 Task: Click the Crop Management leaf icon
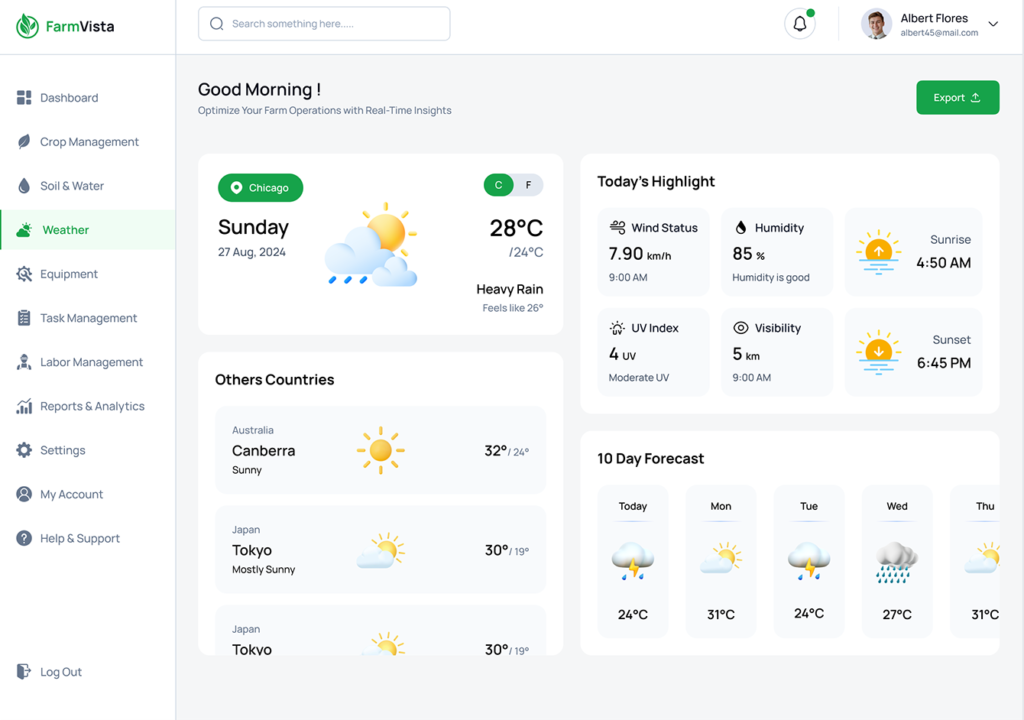click(x=24, y=142)
